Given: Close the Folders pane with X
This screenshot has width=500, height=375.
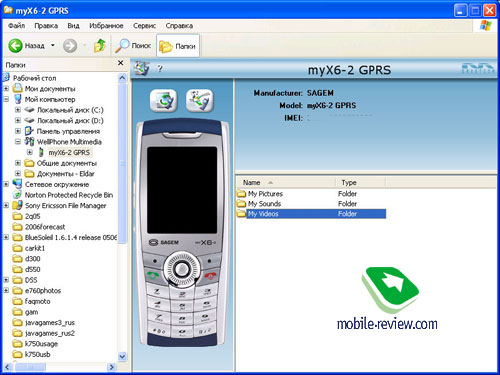Looking at the screenshot, I should coord(121,63).
